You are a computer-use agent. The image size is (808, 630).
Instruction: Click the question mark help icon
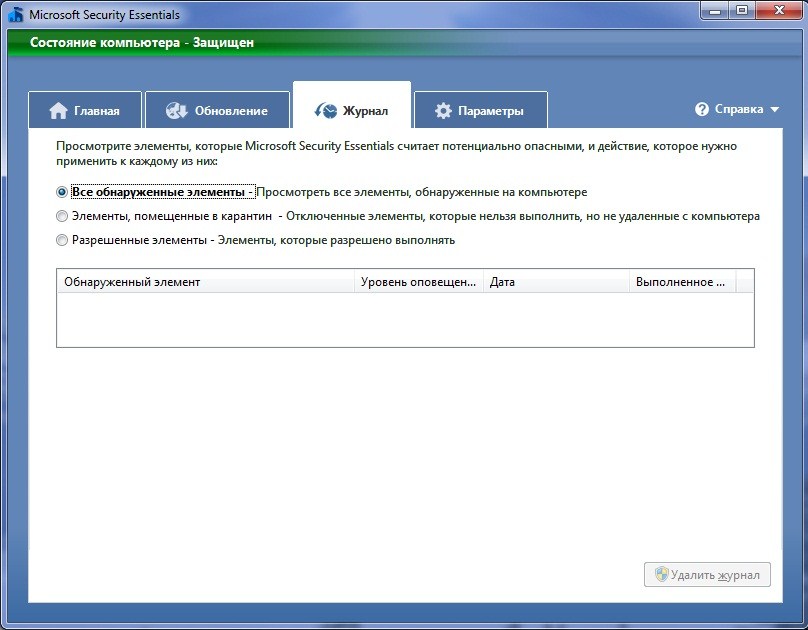coord(702,109)
